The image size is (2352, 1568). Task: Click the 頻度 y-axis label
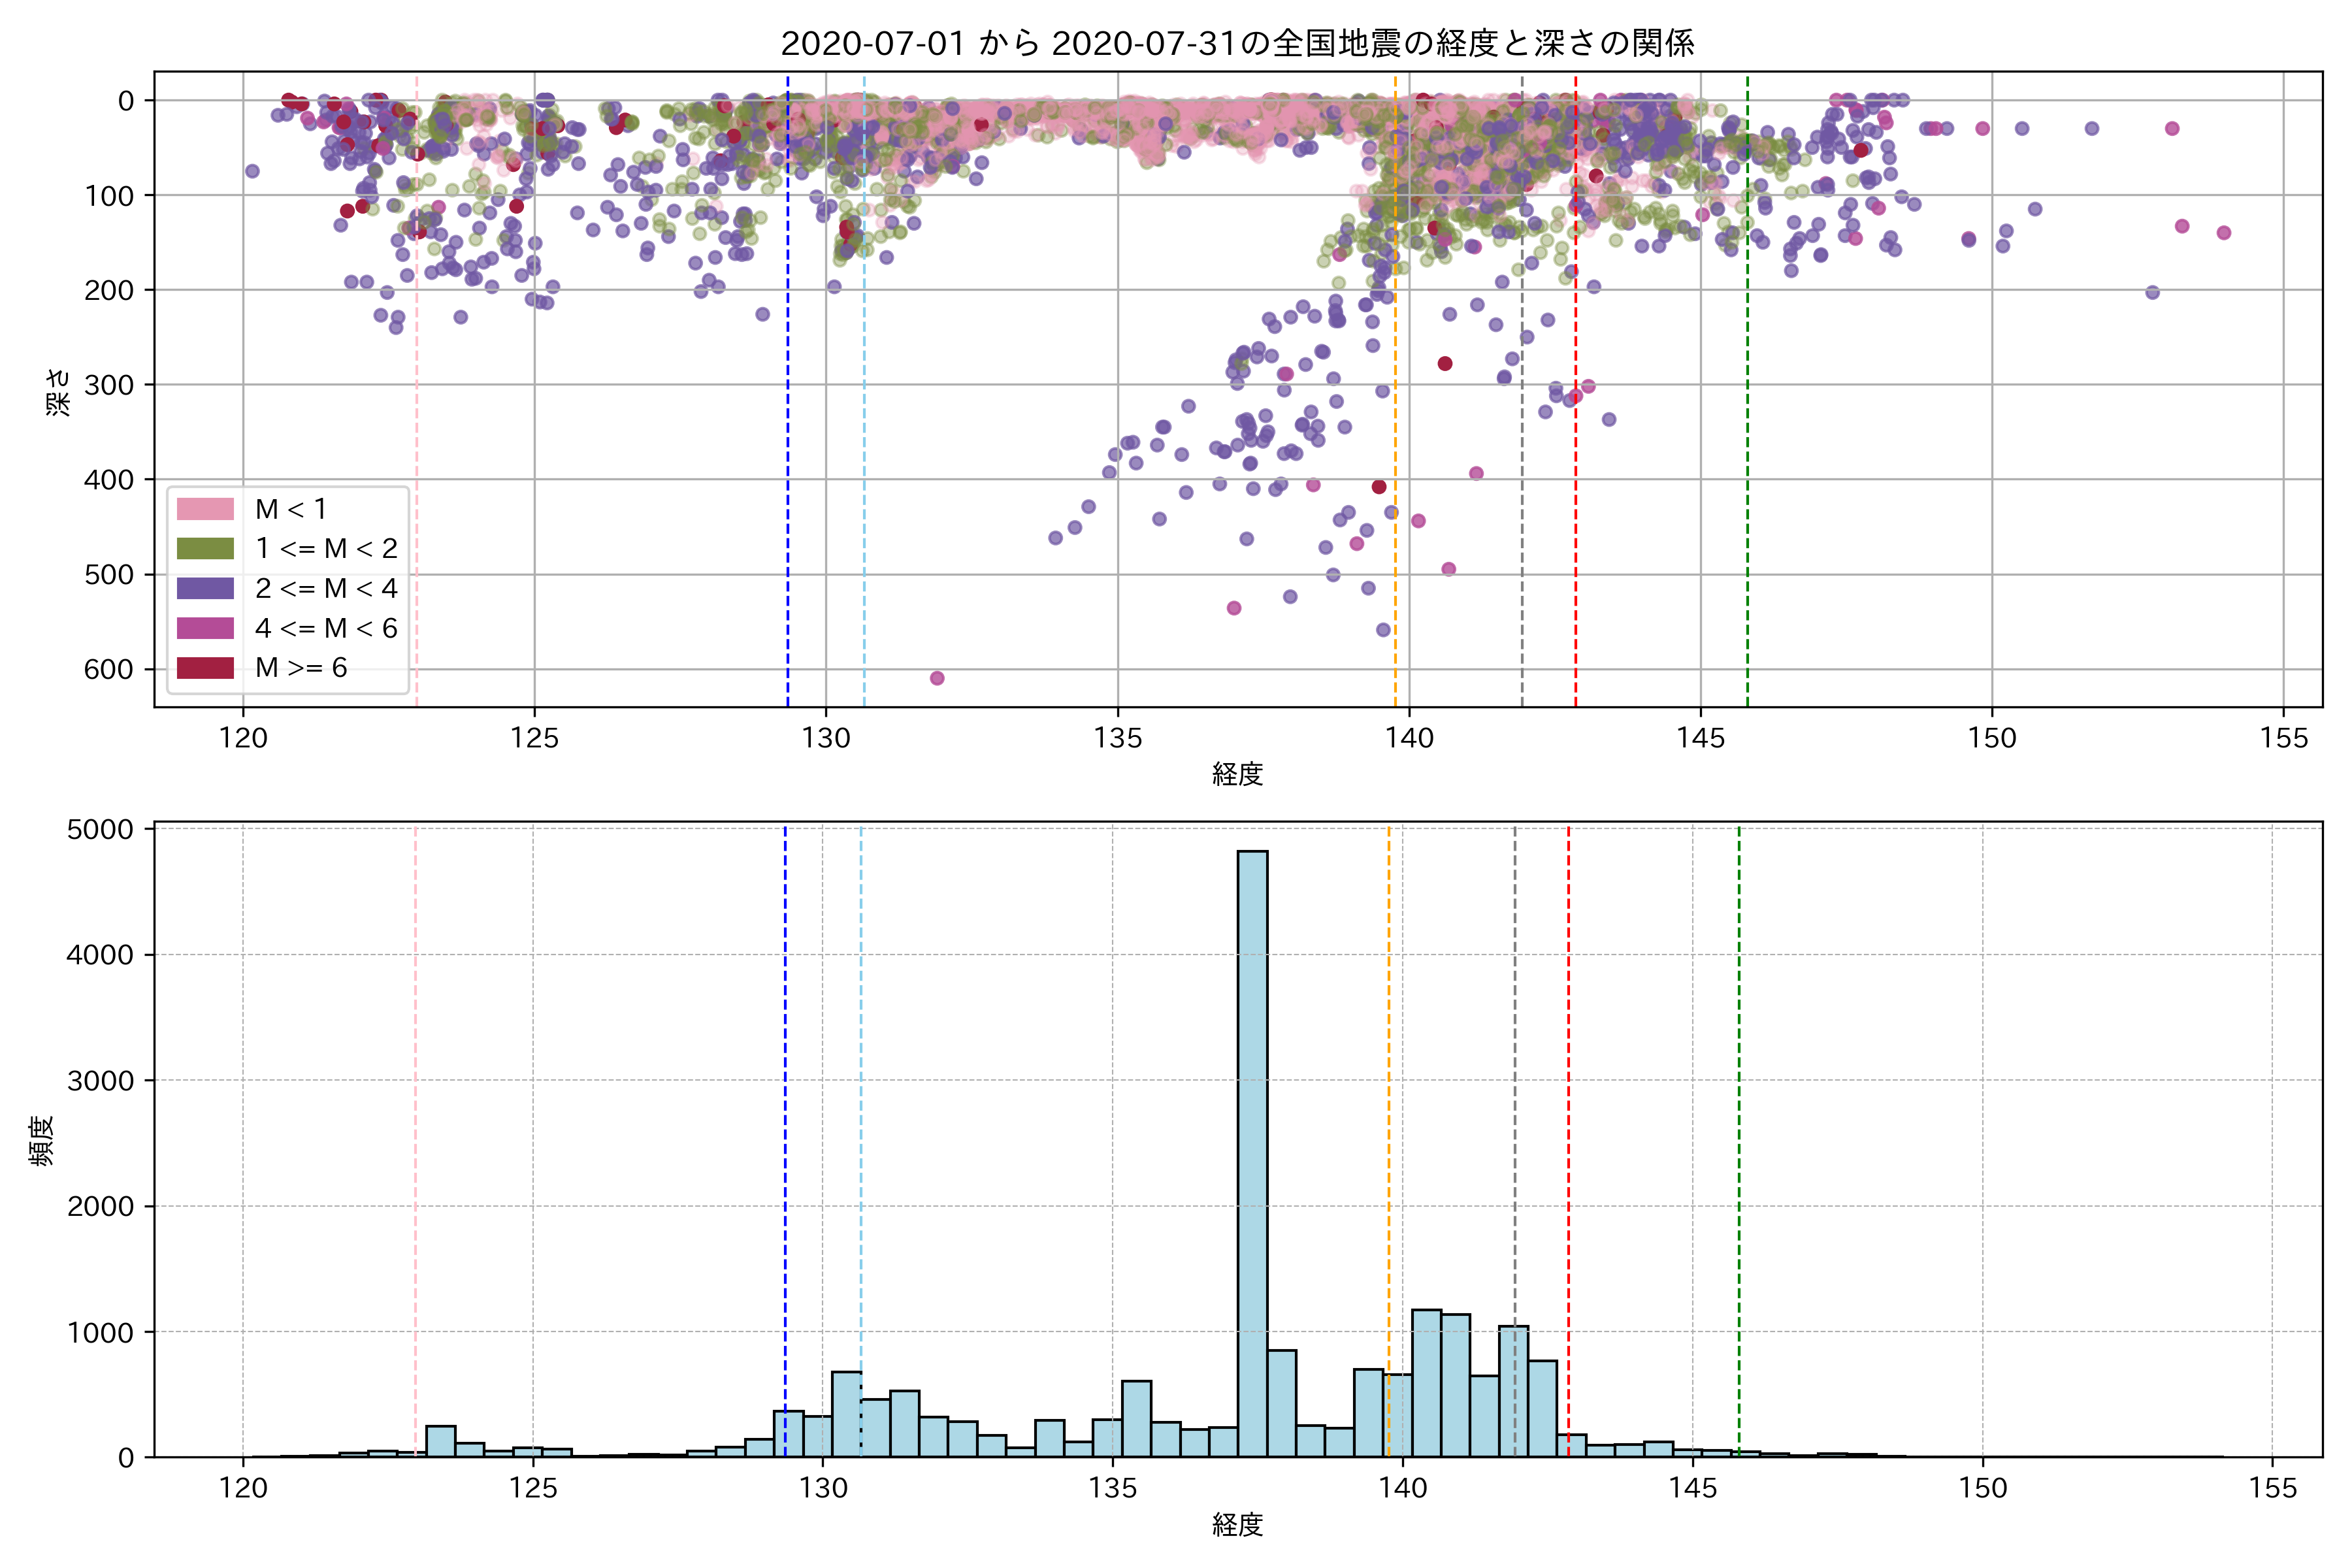pyautogui.click(x=42, y=1141)
